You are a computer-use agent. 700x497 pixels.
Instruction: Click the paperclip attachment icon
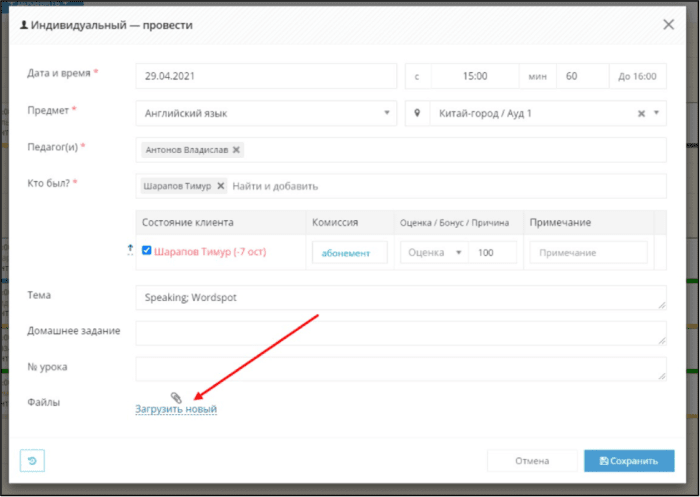pyautogui.click(x=176, y=397)
